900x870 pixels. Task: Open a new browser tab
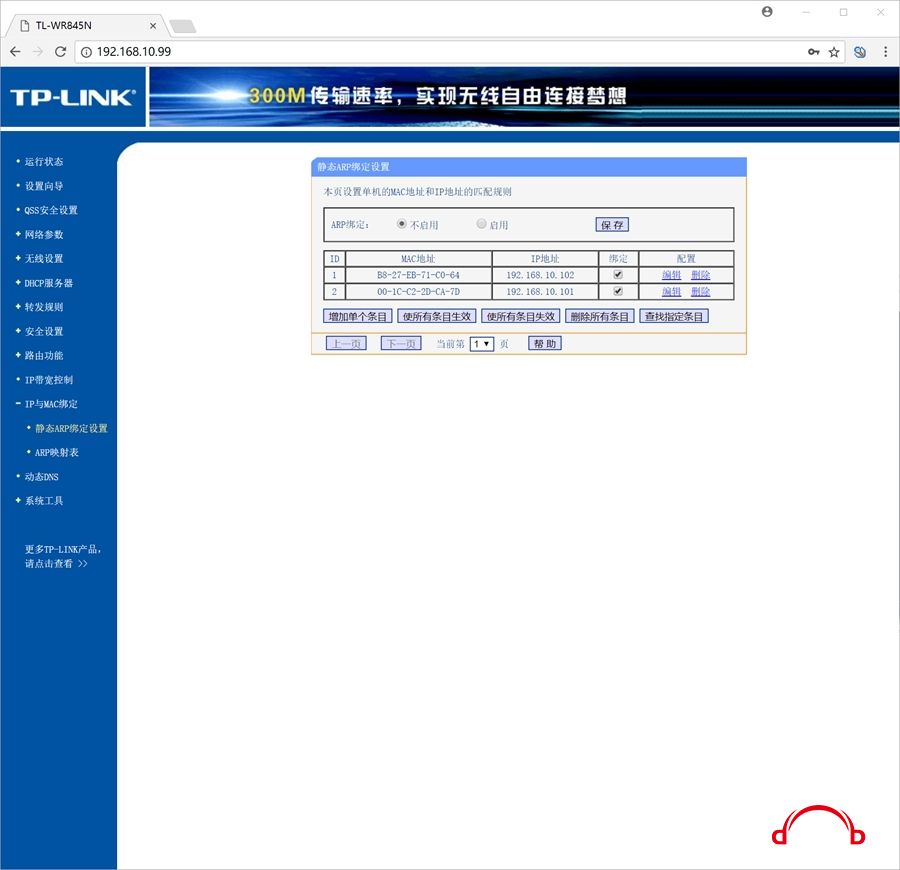tap(183, 26)
